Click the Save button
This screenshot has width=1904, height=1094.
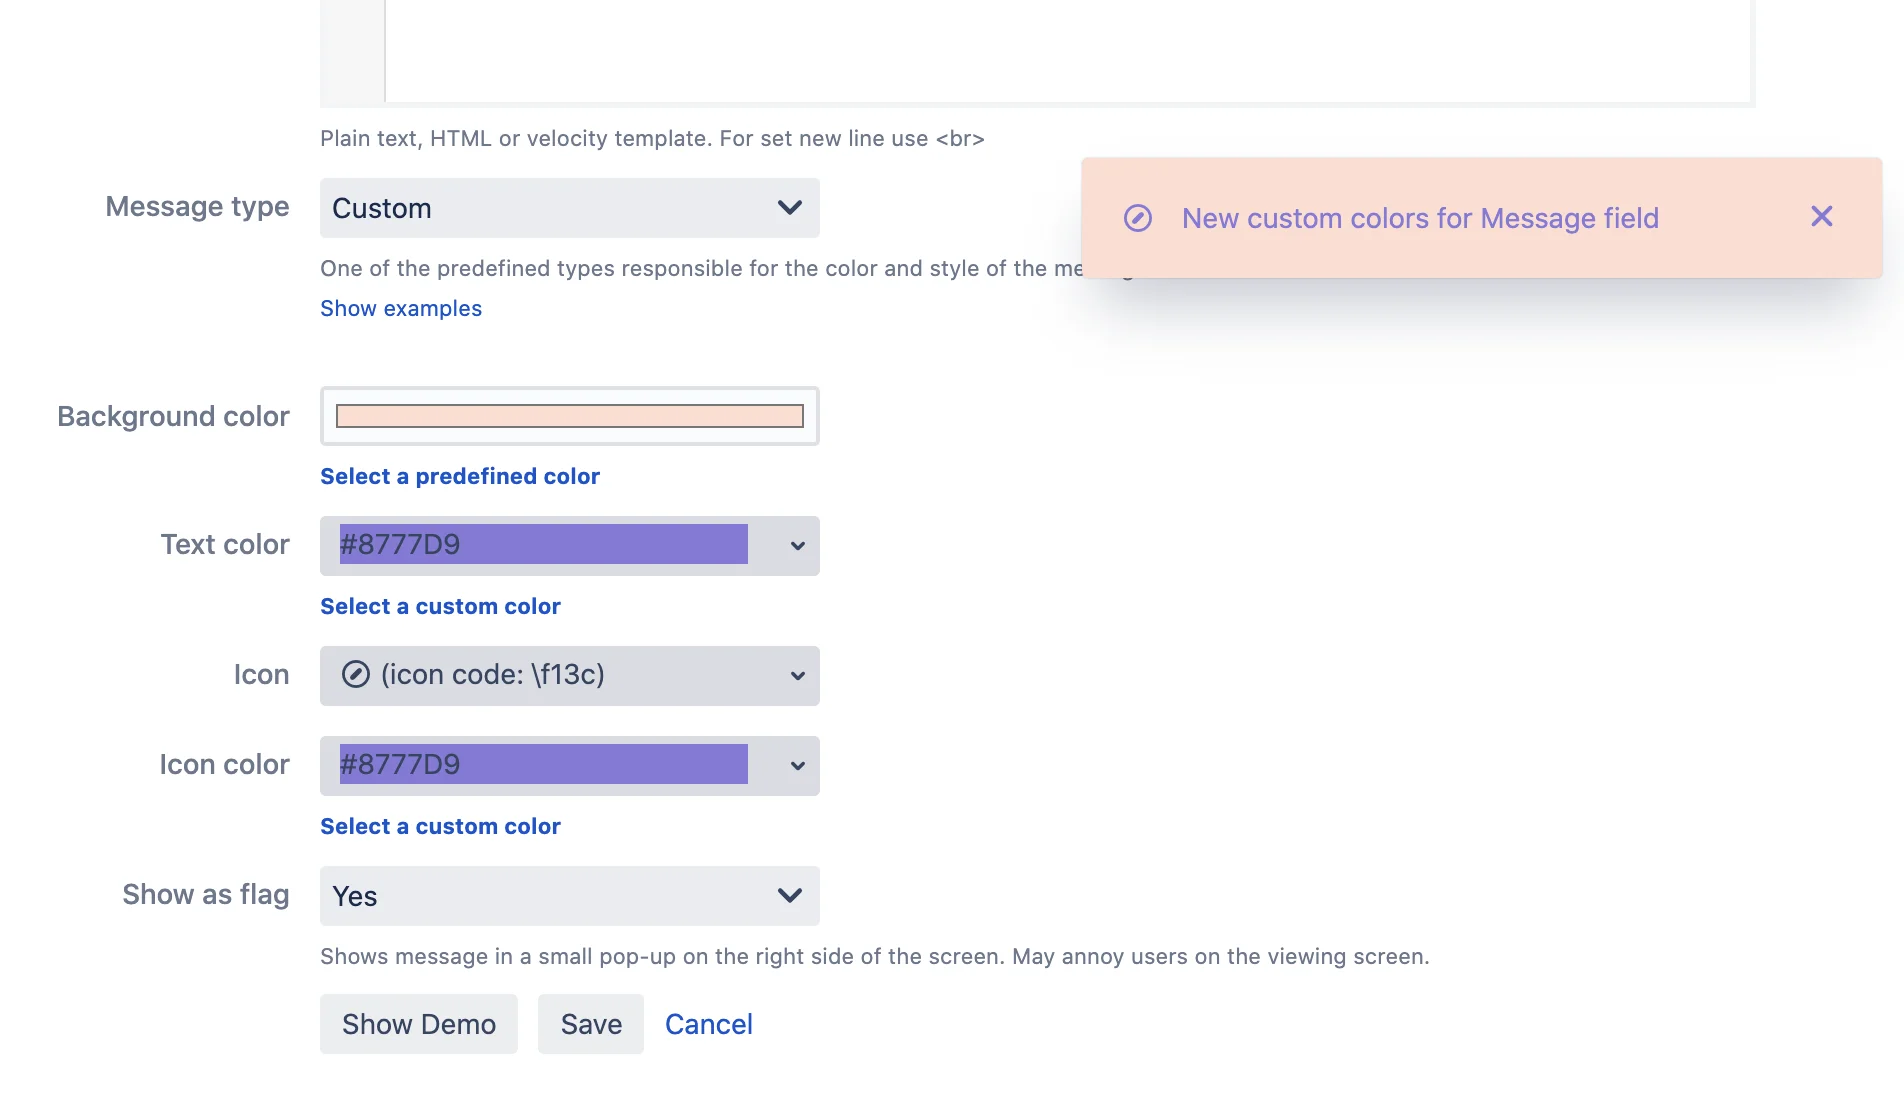[x=591, y=1024]
